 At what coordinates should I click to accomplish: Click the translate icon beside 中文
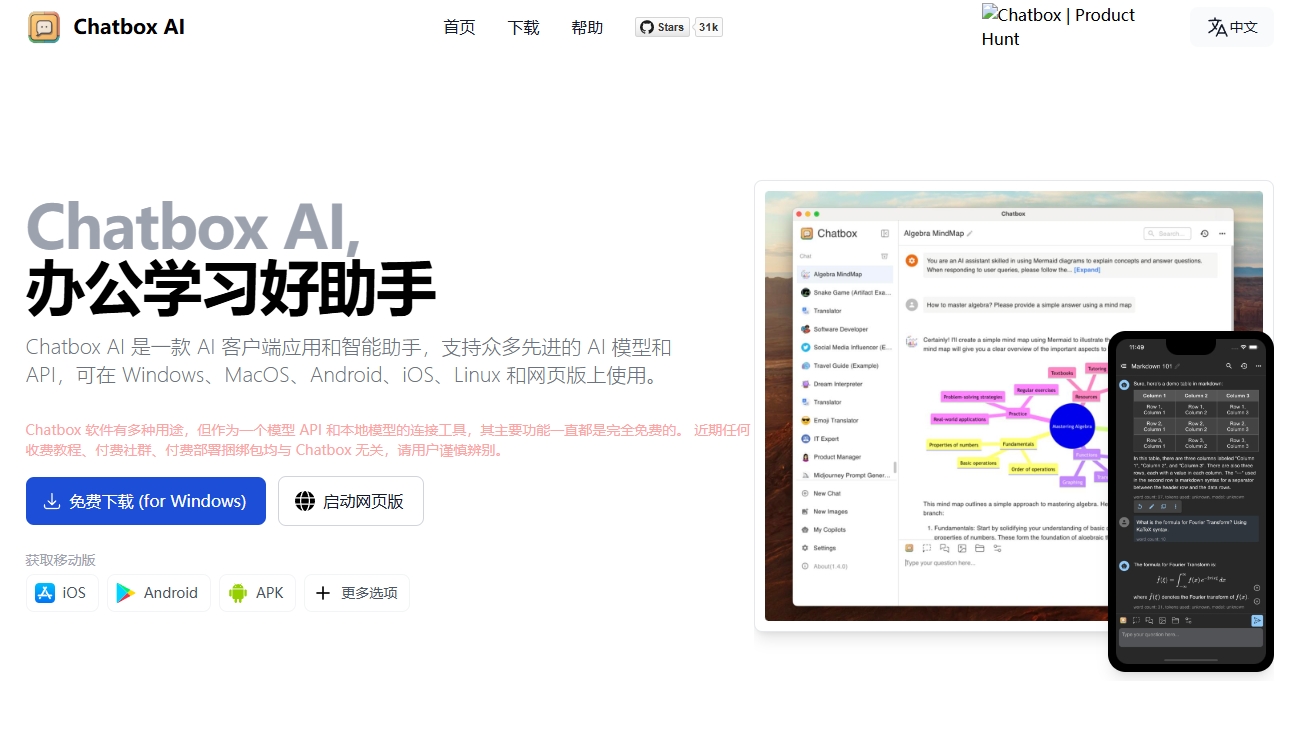point(1216,27)
